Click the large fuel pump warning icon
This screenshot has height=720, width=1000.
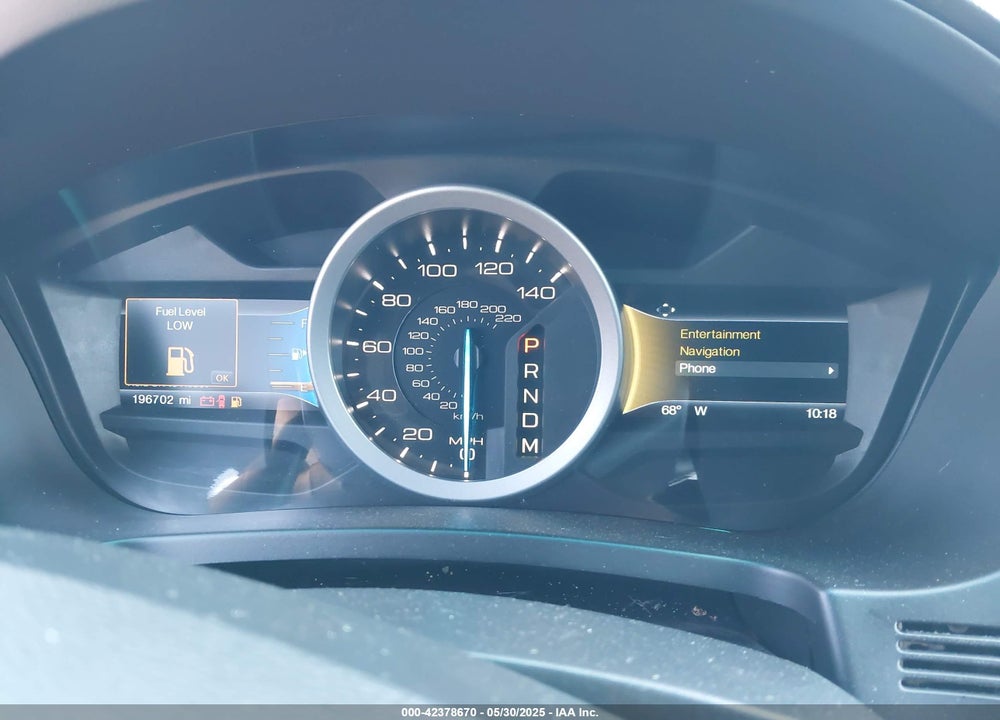[180, 360]
